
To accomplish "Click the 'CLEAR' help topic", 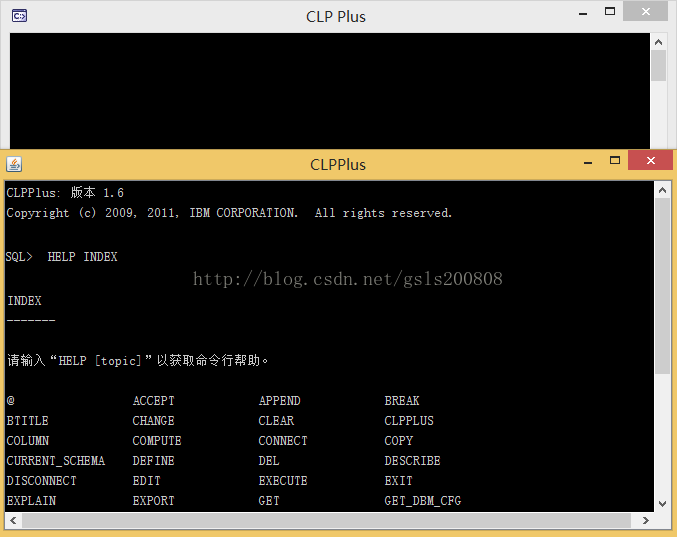I will pyautogui.click(x=276, y=421).
